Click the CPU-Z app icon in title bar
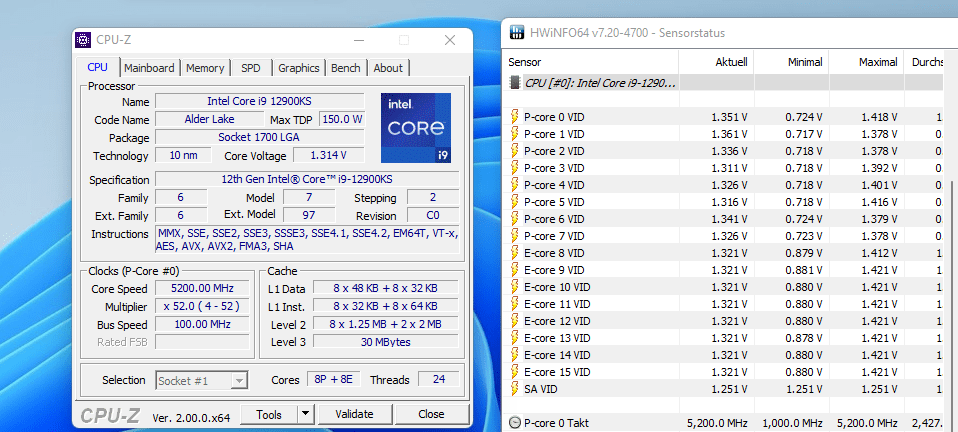 pos(83,40)
